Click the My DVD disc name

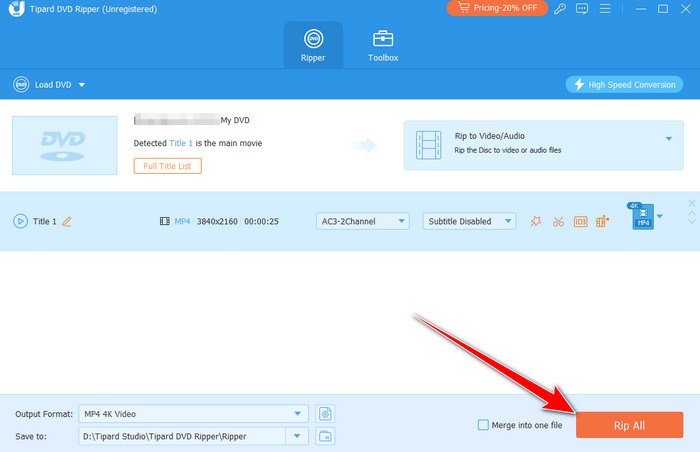pos(235,120)
